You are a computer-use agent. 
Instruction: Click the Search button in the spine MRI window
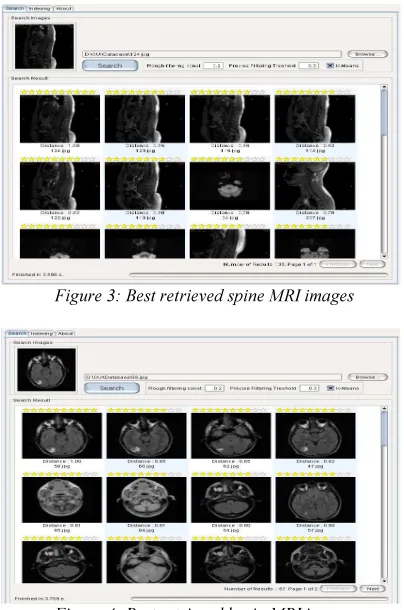click(110, 65)
